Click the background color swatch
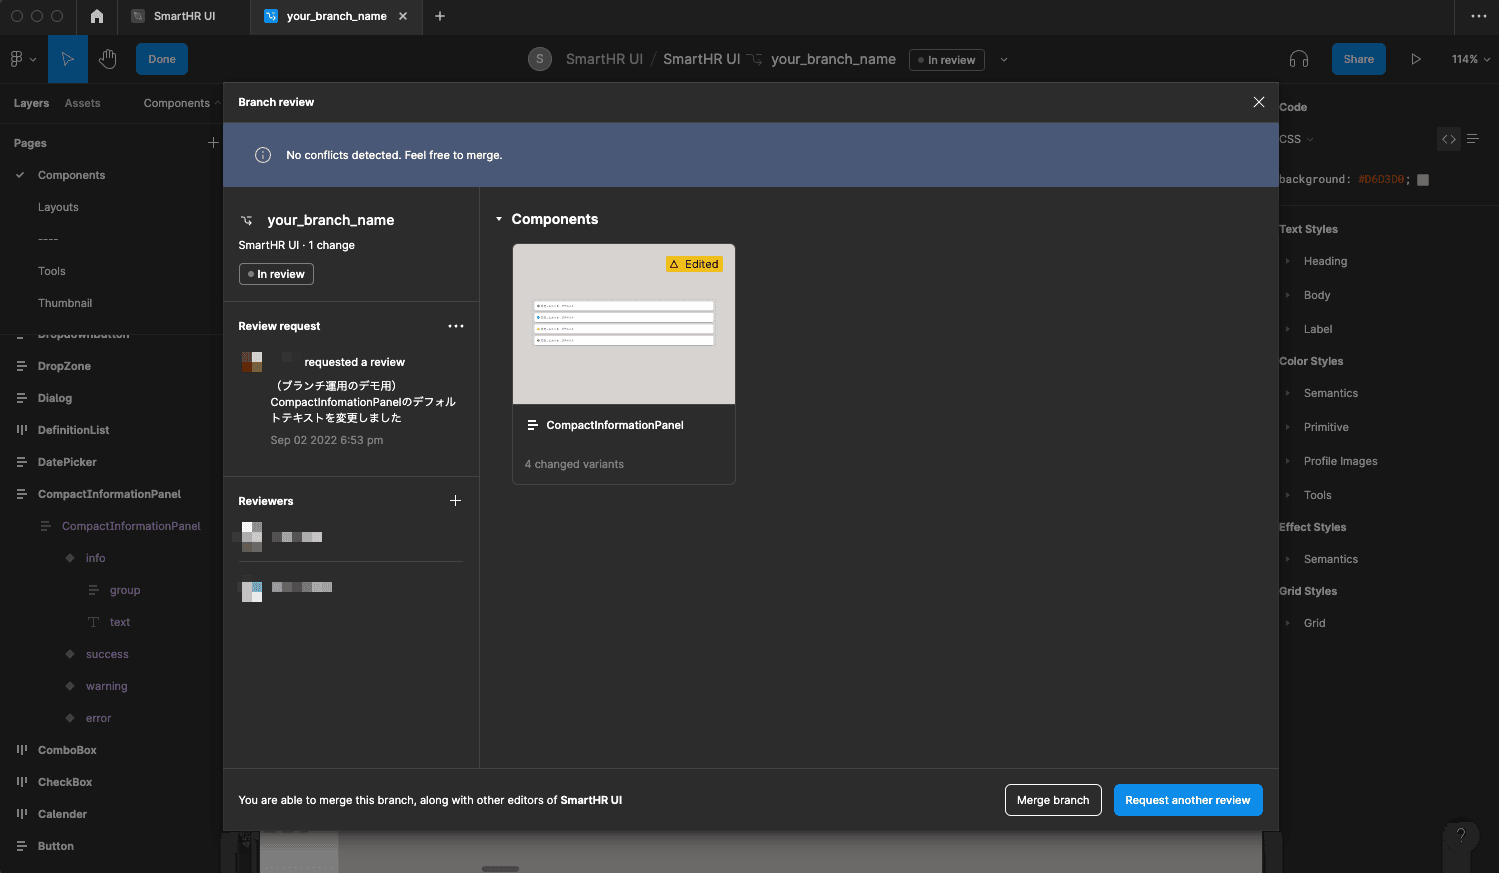 (1423, 180)
